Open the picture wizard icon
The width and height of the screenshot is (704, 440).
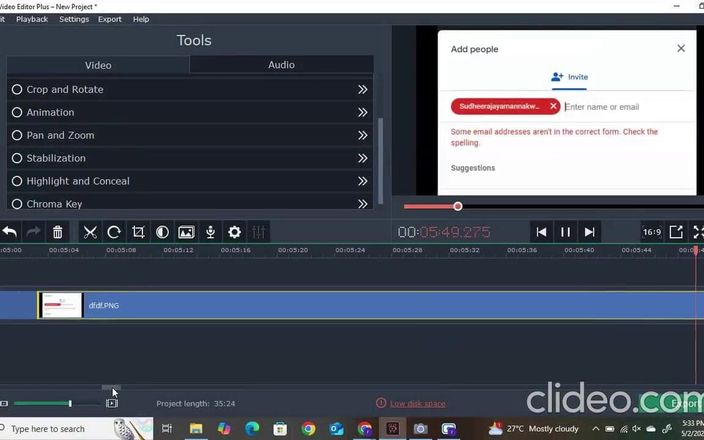click(x=186, y=232)
